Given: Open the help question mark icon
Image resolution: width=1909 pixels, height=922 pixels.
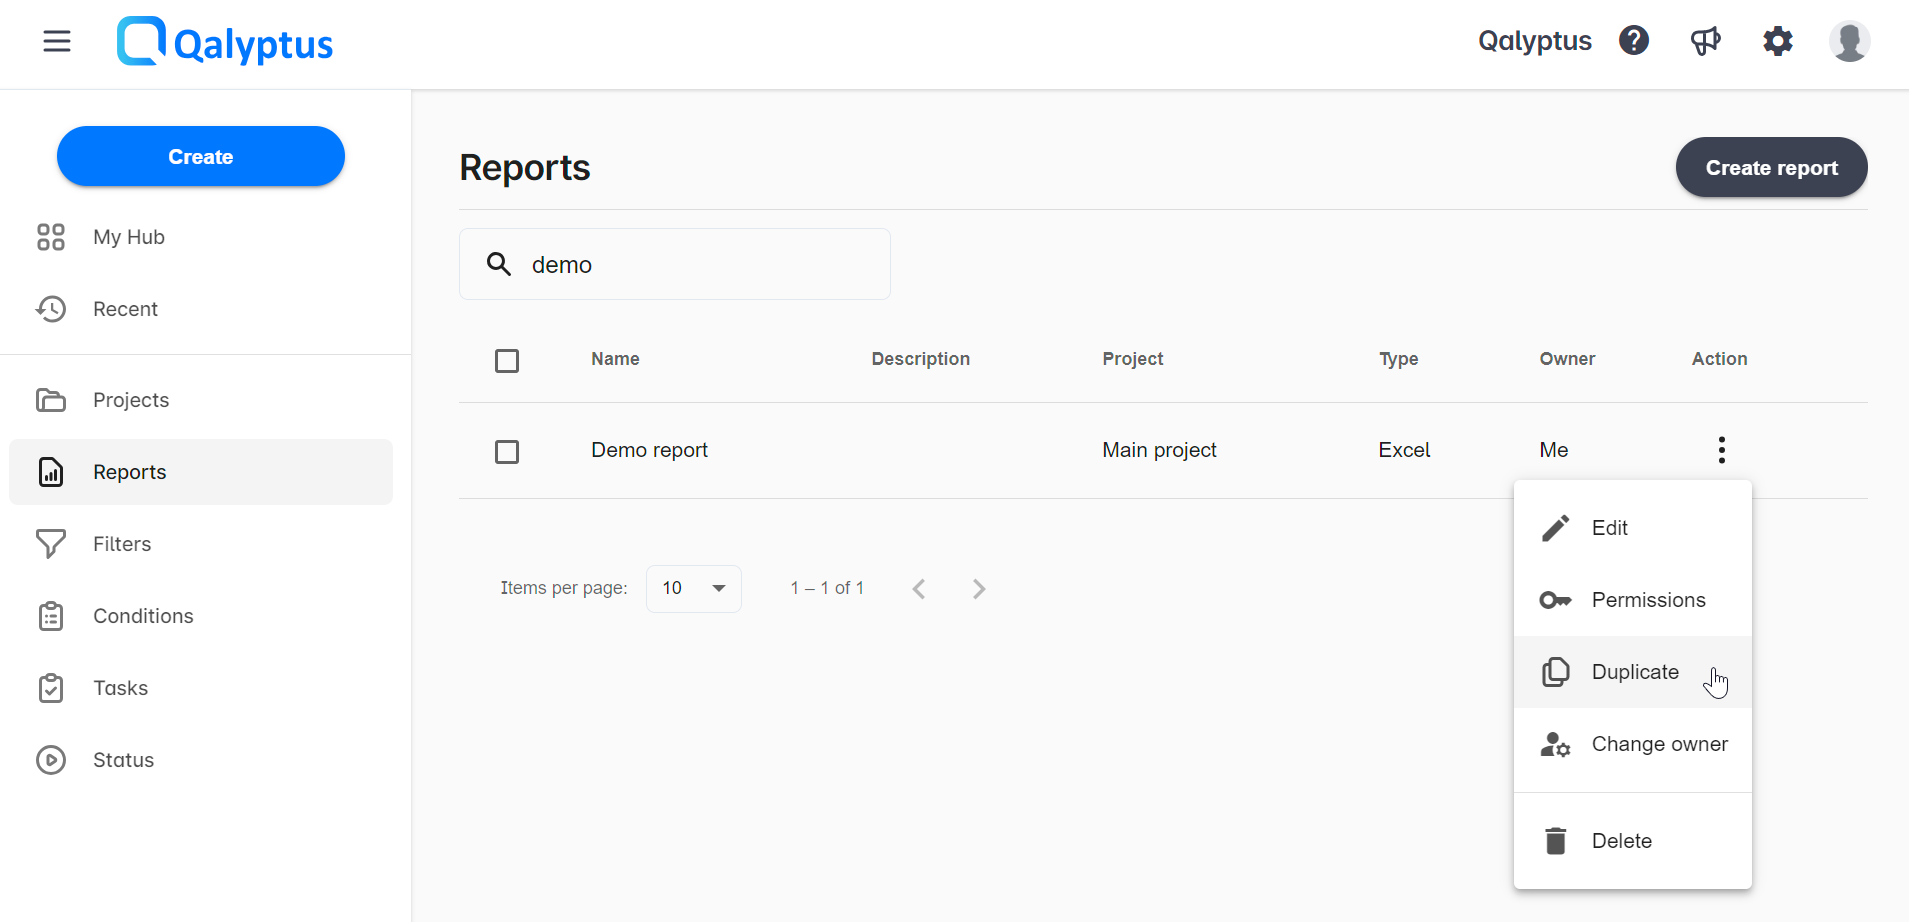Looking at the screenshot, I should pos(1633,40).
